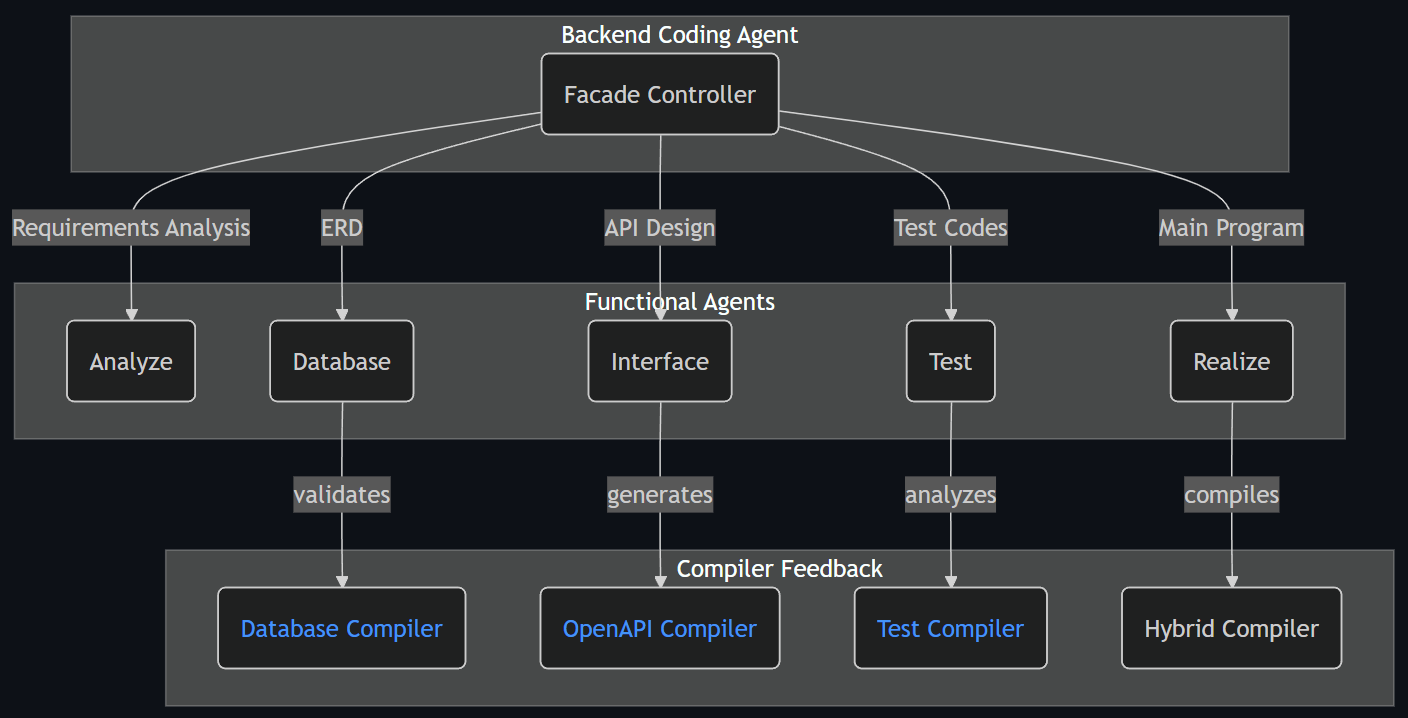Follow the Test Compiler link
This screenshot has height=718, width=1408.
point(950,628)
